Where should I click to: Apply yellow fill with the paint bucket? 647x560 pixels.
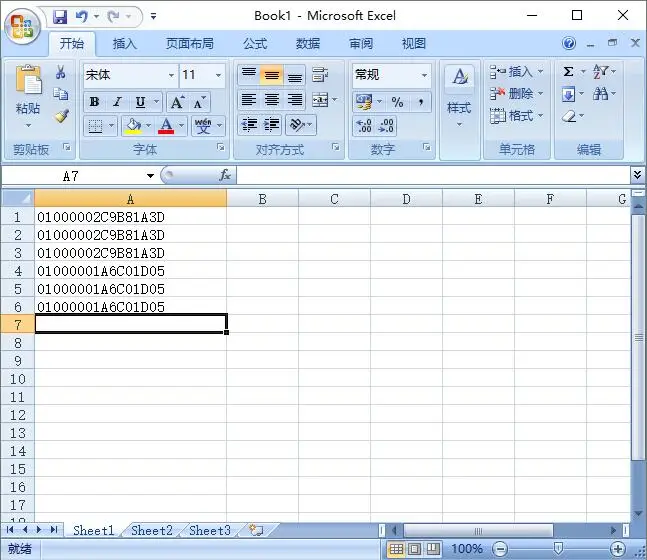tap(133, 126)
